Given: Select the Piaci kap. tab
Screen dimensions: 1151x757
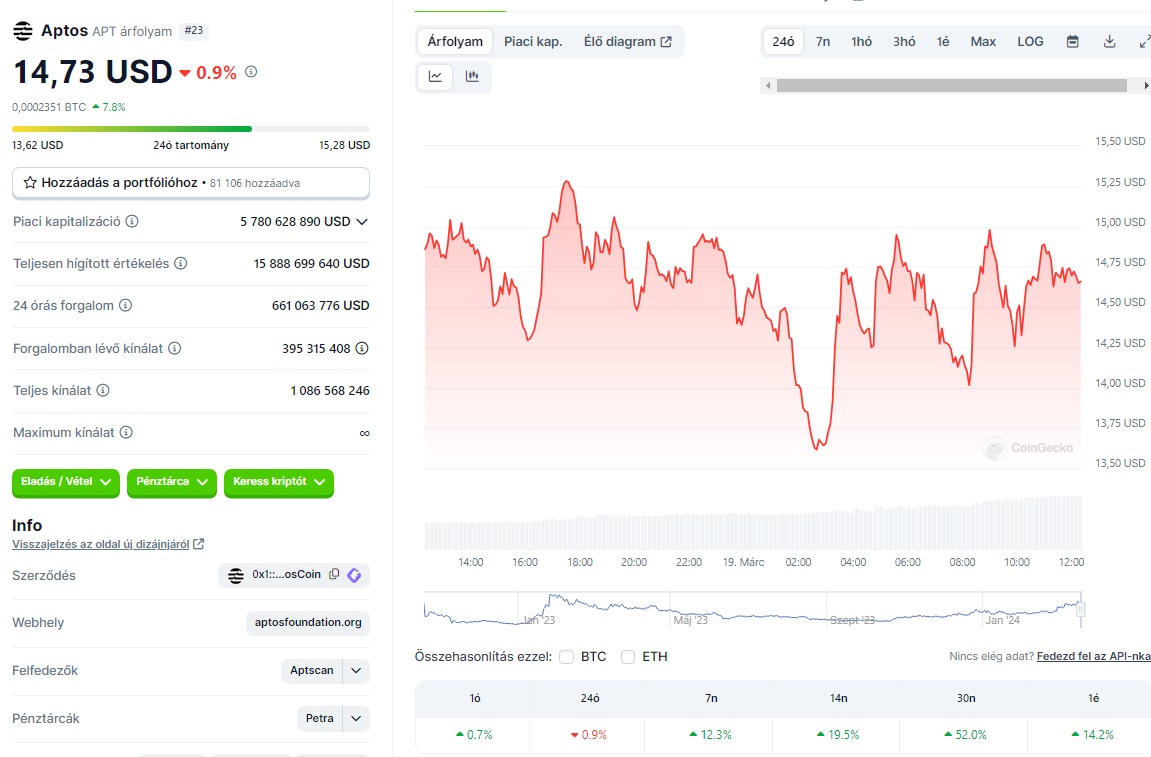Looking at the screenshot, I should 533,42.
